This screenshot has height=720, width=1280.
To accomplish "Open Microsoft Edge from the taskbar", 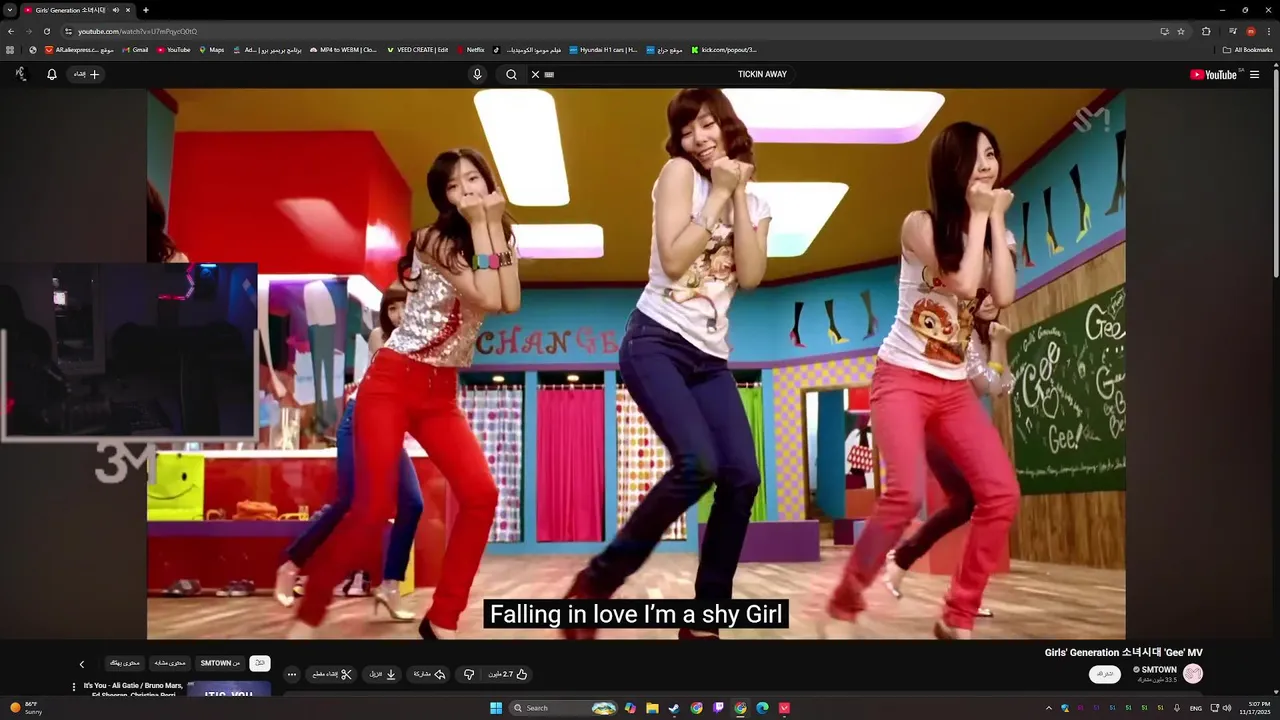I will 762,708.
